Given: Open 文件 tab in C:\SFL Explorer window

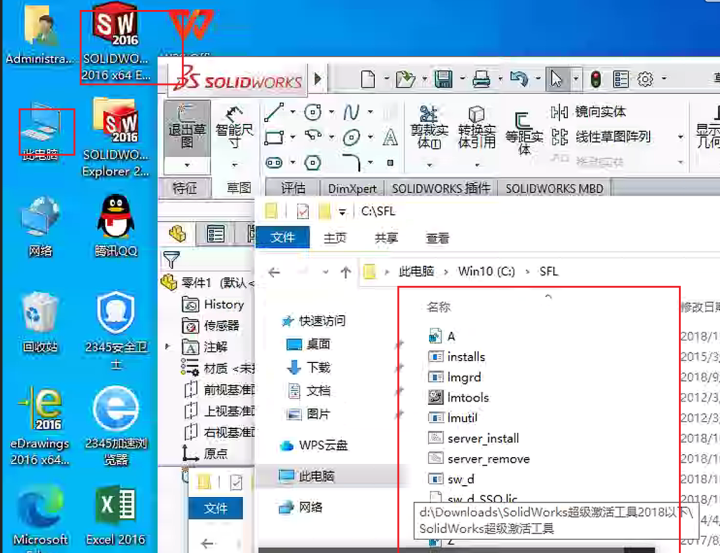Looking at the screenshot, I should 282,237.
